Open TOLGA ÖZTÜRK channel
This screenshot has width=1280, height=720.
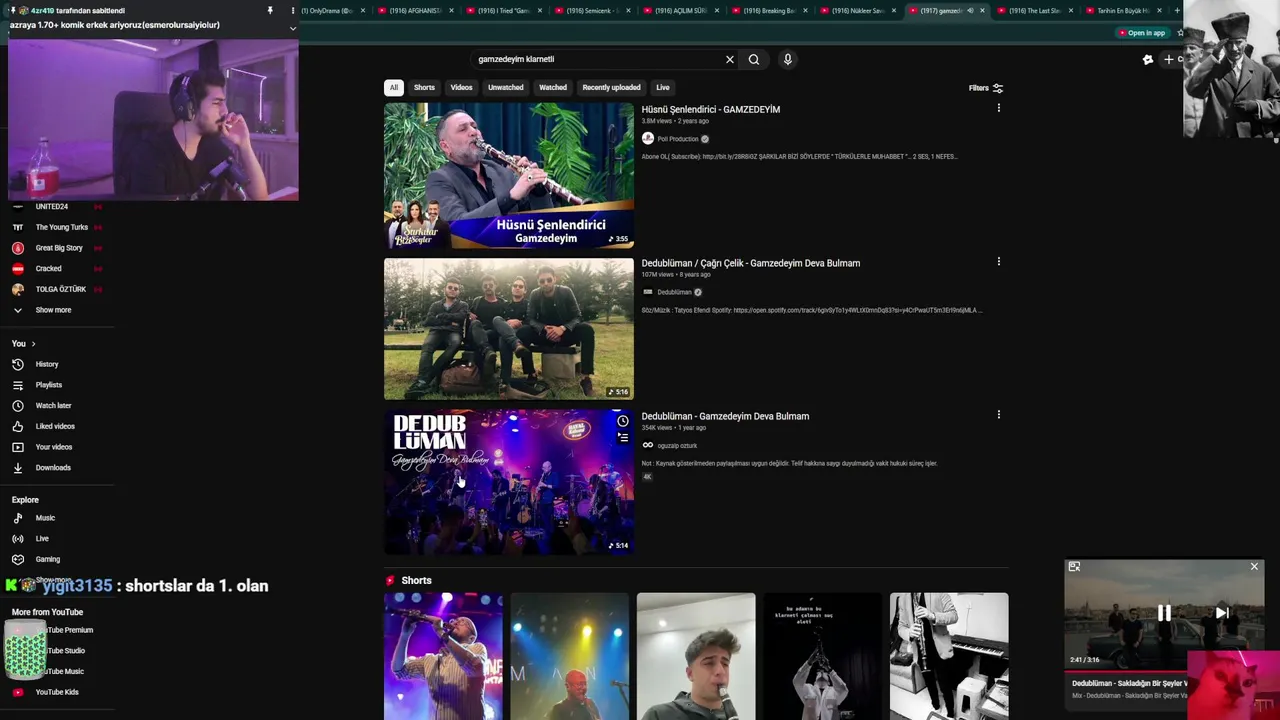(x=60, y=289)
